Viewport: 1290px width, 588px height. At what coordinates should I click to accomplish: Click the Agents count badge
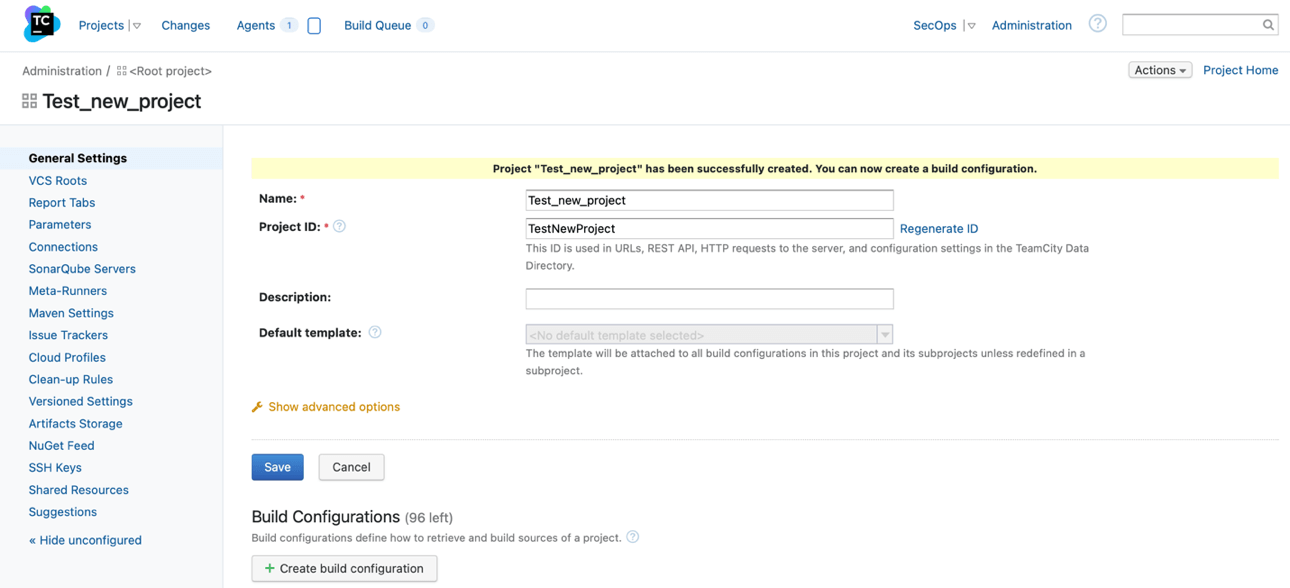(289, 26)
